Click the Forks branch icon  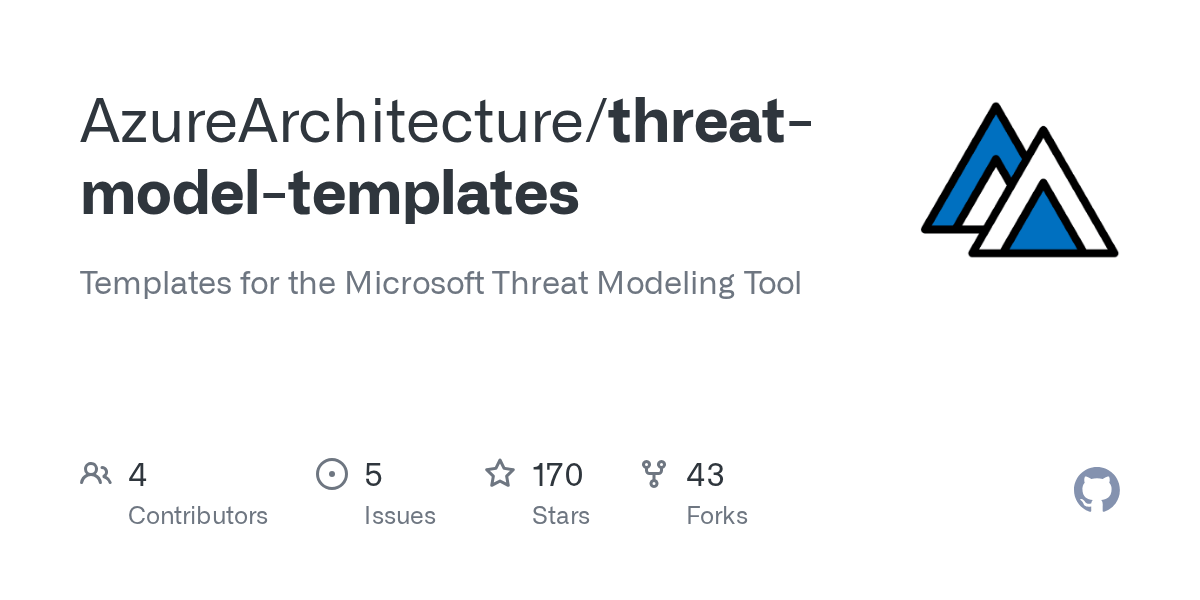pyautogui.click(x=654, y=474)
